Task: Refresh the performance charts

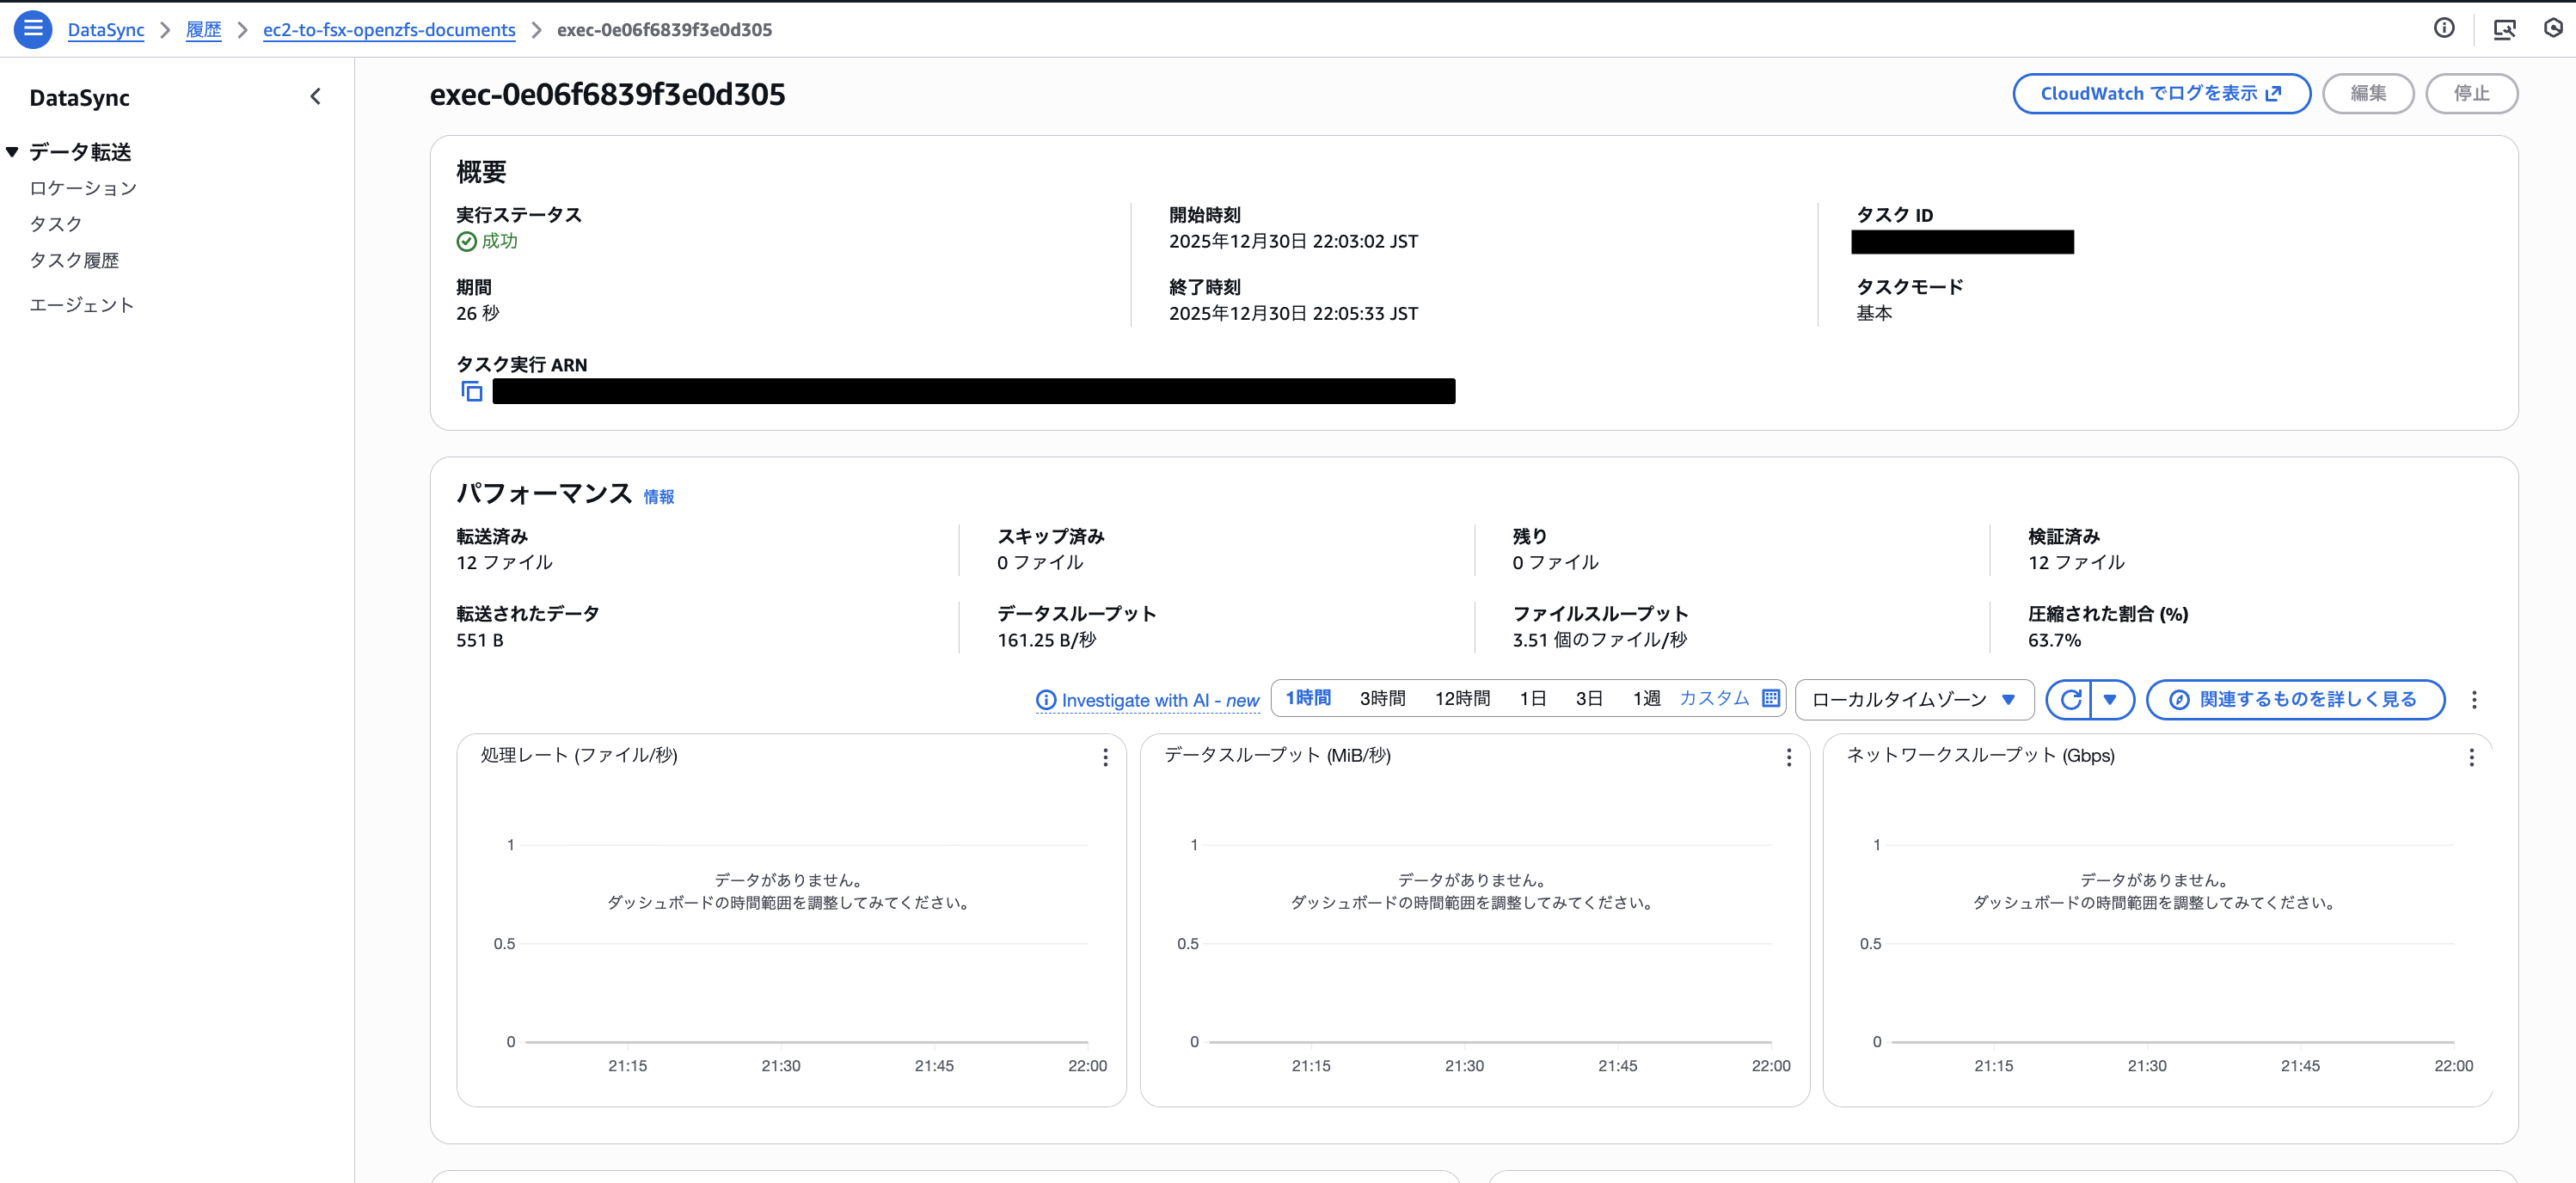Action: (2072, 700)
